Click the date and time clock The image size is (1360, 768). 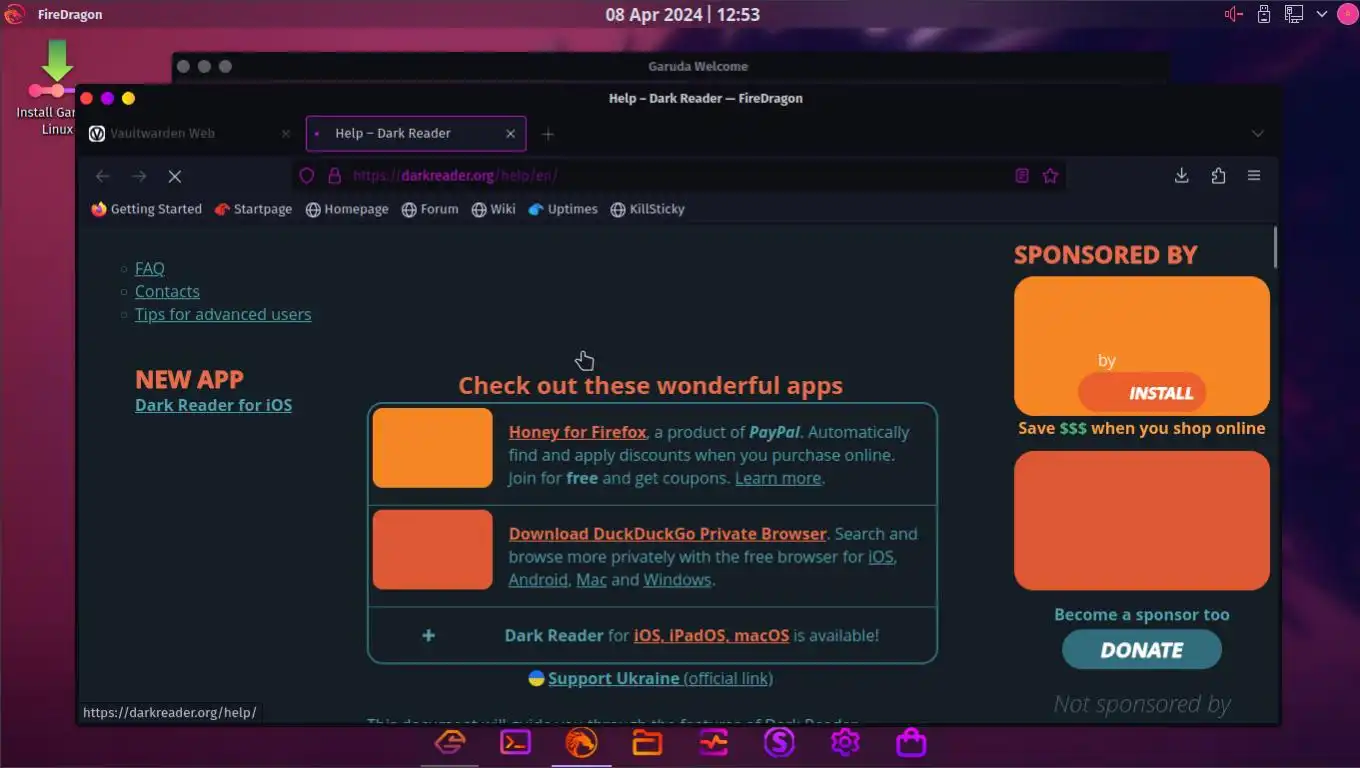click(682, 14)
